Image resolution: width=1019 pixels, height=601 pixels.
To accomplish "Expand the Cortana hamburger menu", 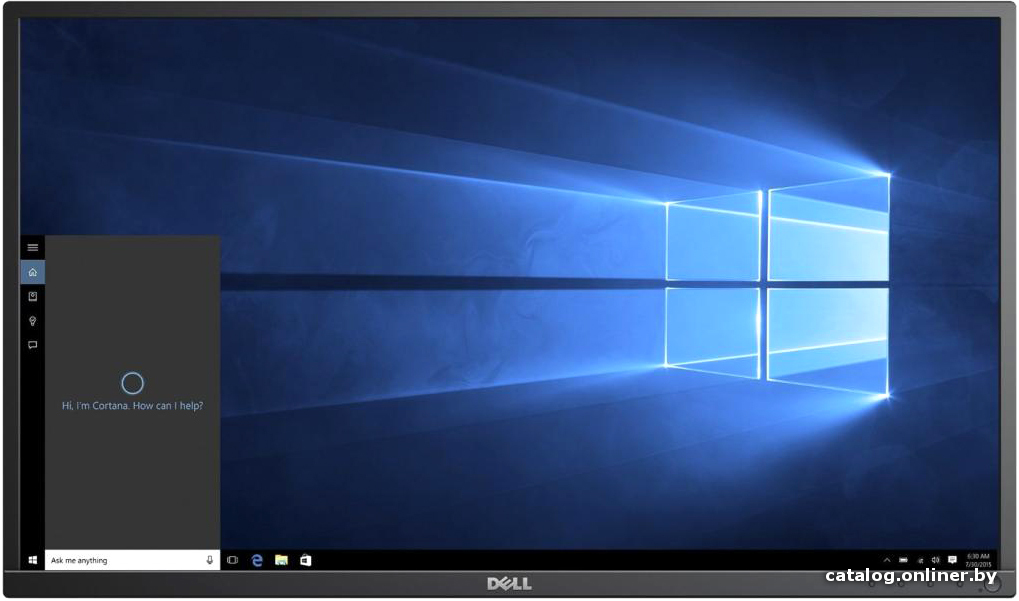I will point(32,248).
